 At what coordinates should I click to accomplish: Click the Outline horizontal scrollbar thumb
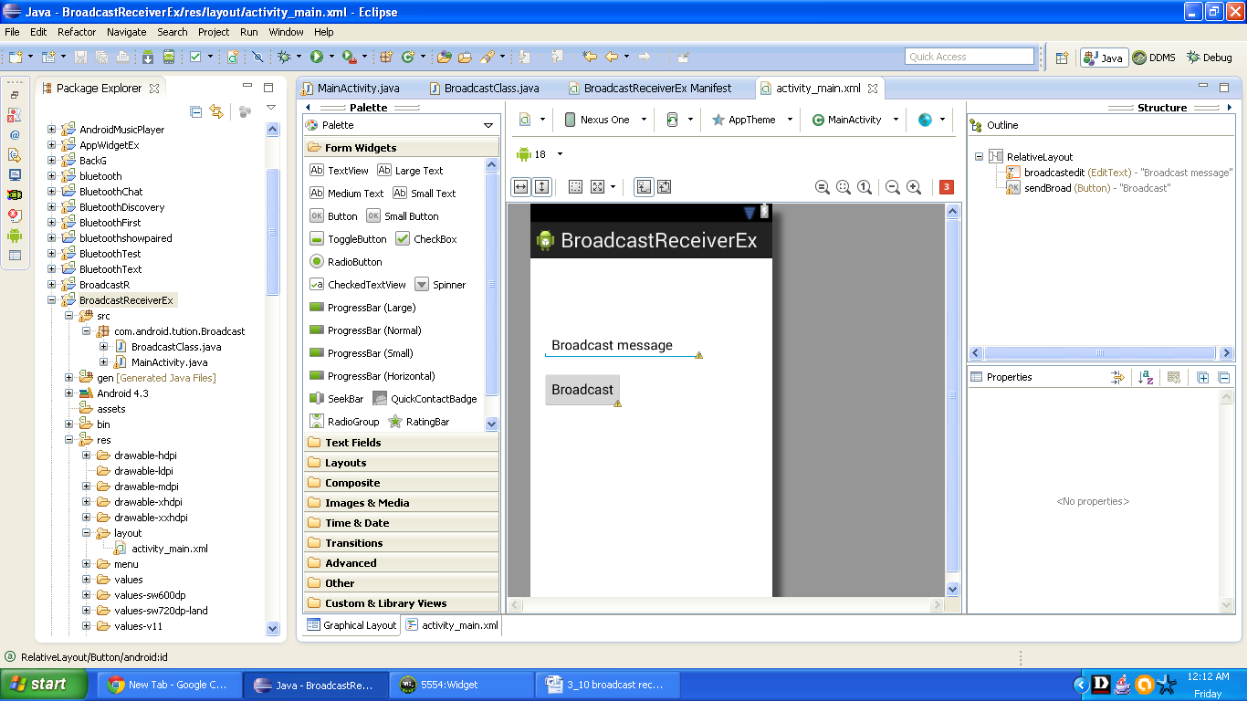point(1099,353)
